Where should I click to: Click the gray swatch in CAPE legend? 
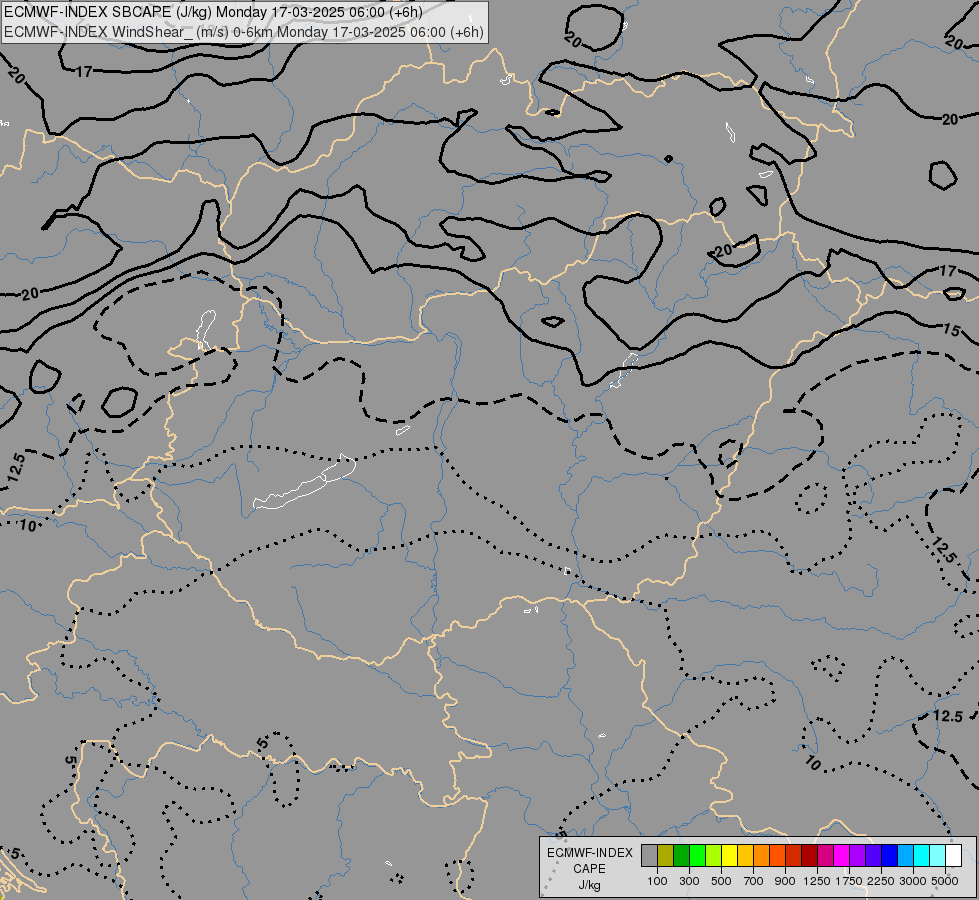(x=649, y=856)
